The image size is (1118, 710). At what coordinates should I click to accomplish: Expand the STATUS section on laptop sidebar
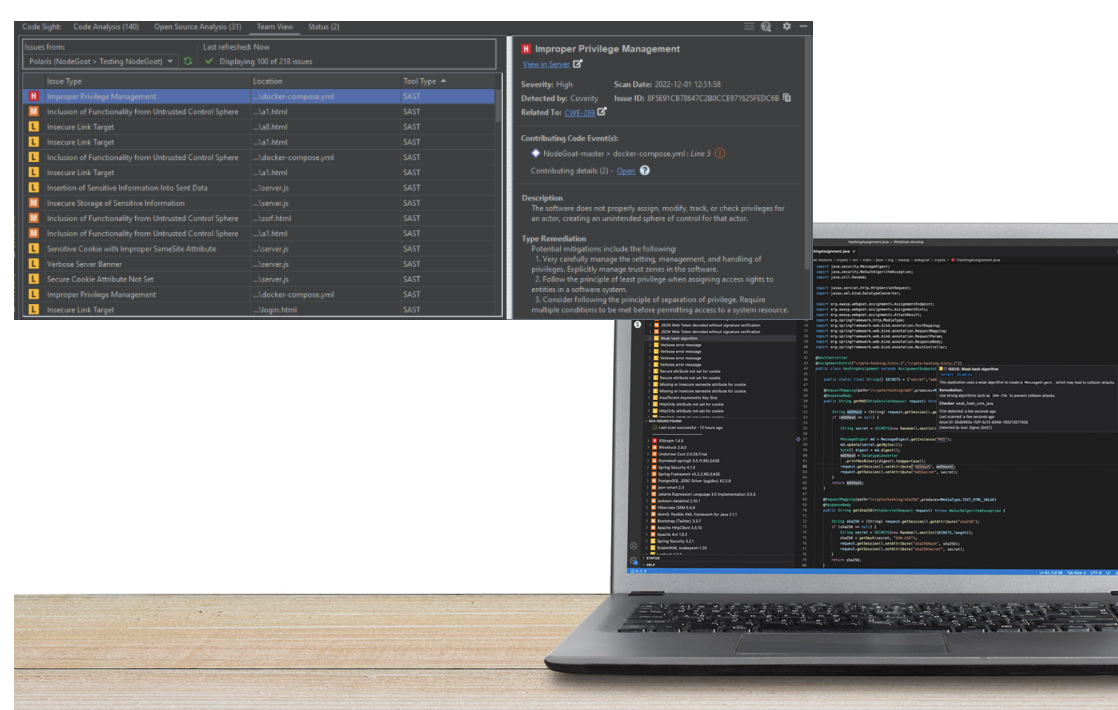click(645, 558)
